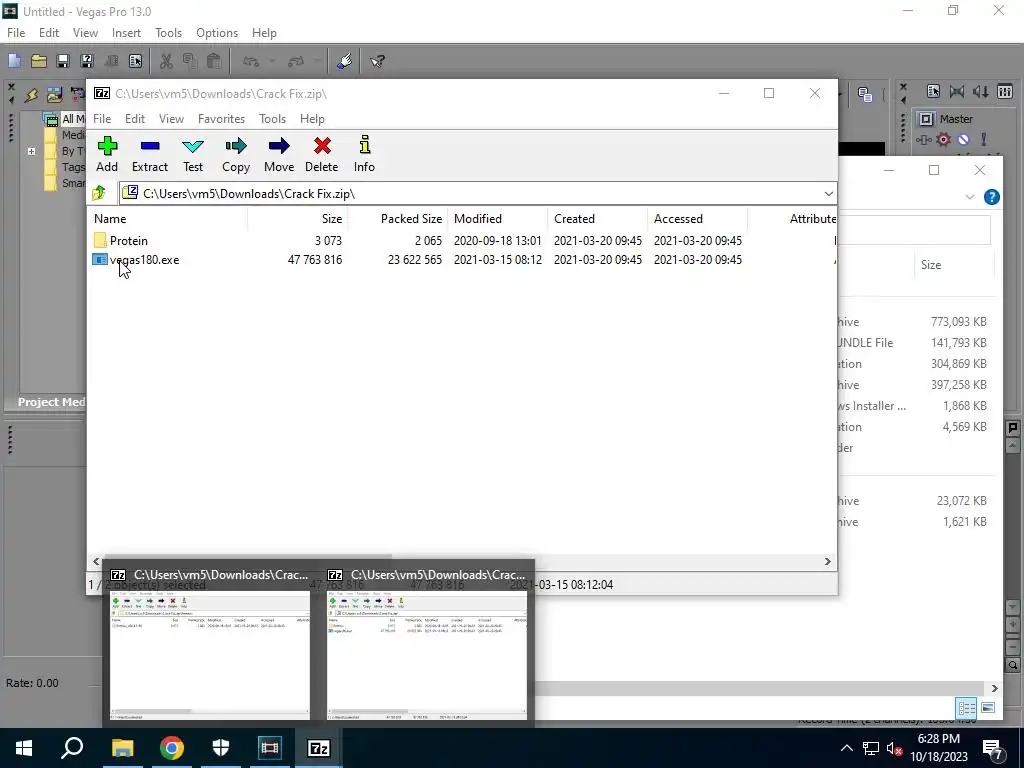Open 7-Zip File menu
This screenshot has width=1024, height=768.
102,119
